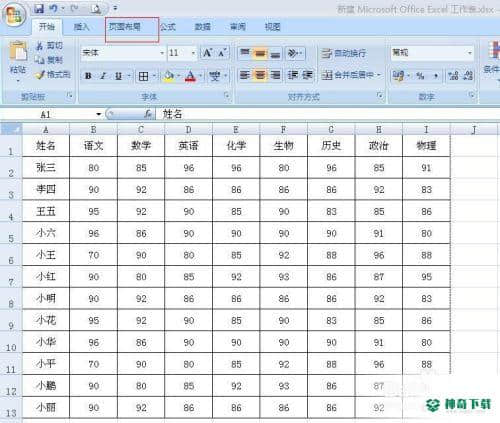This screenshot has width=500, height=423.
Task: Open the 字体 group dialog launcher
Action: tap(227, 96)
